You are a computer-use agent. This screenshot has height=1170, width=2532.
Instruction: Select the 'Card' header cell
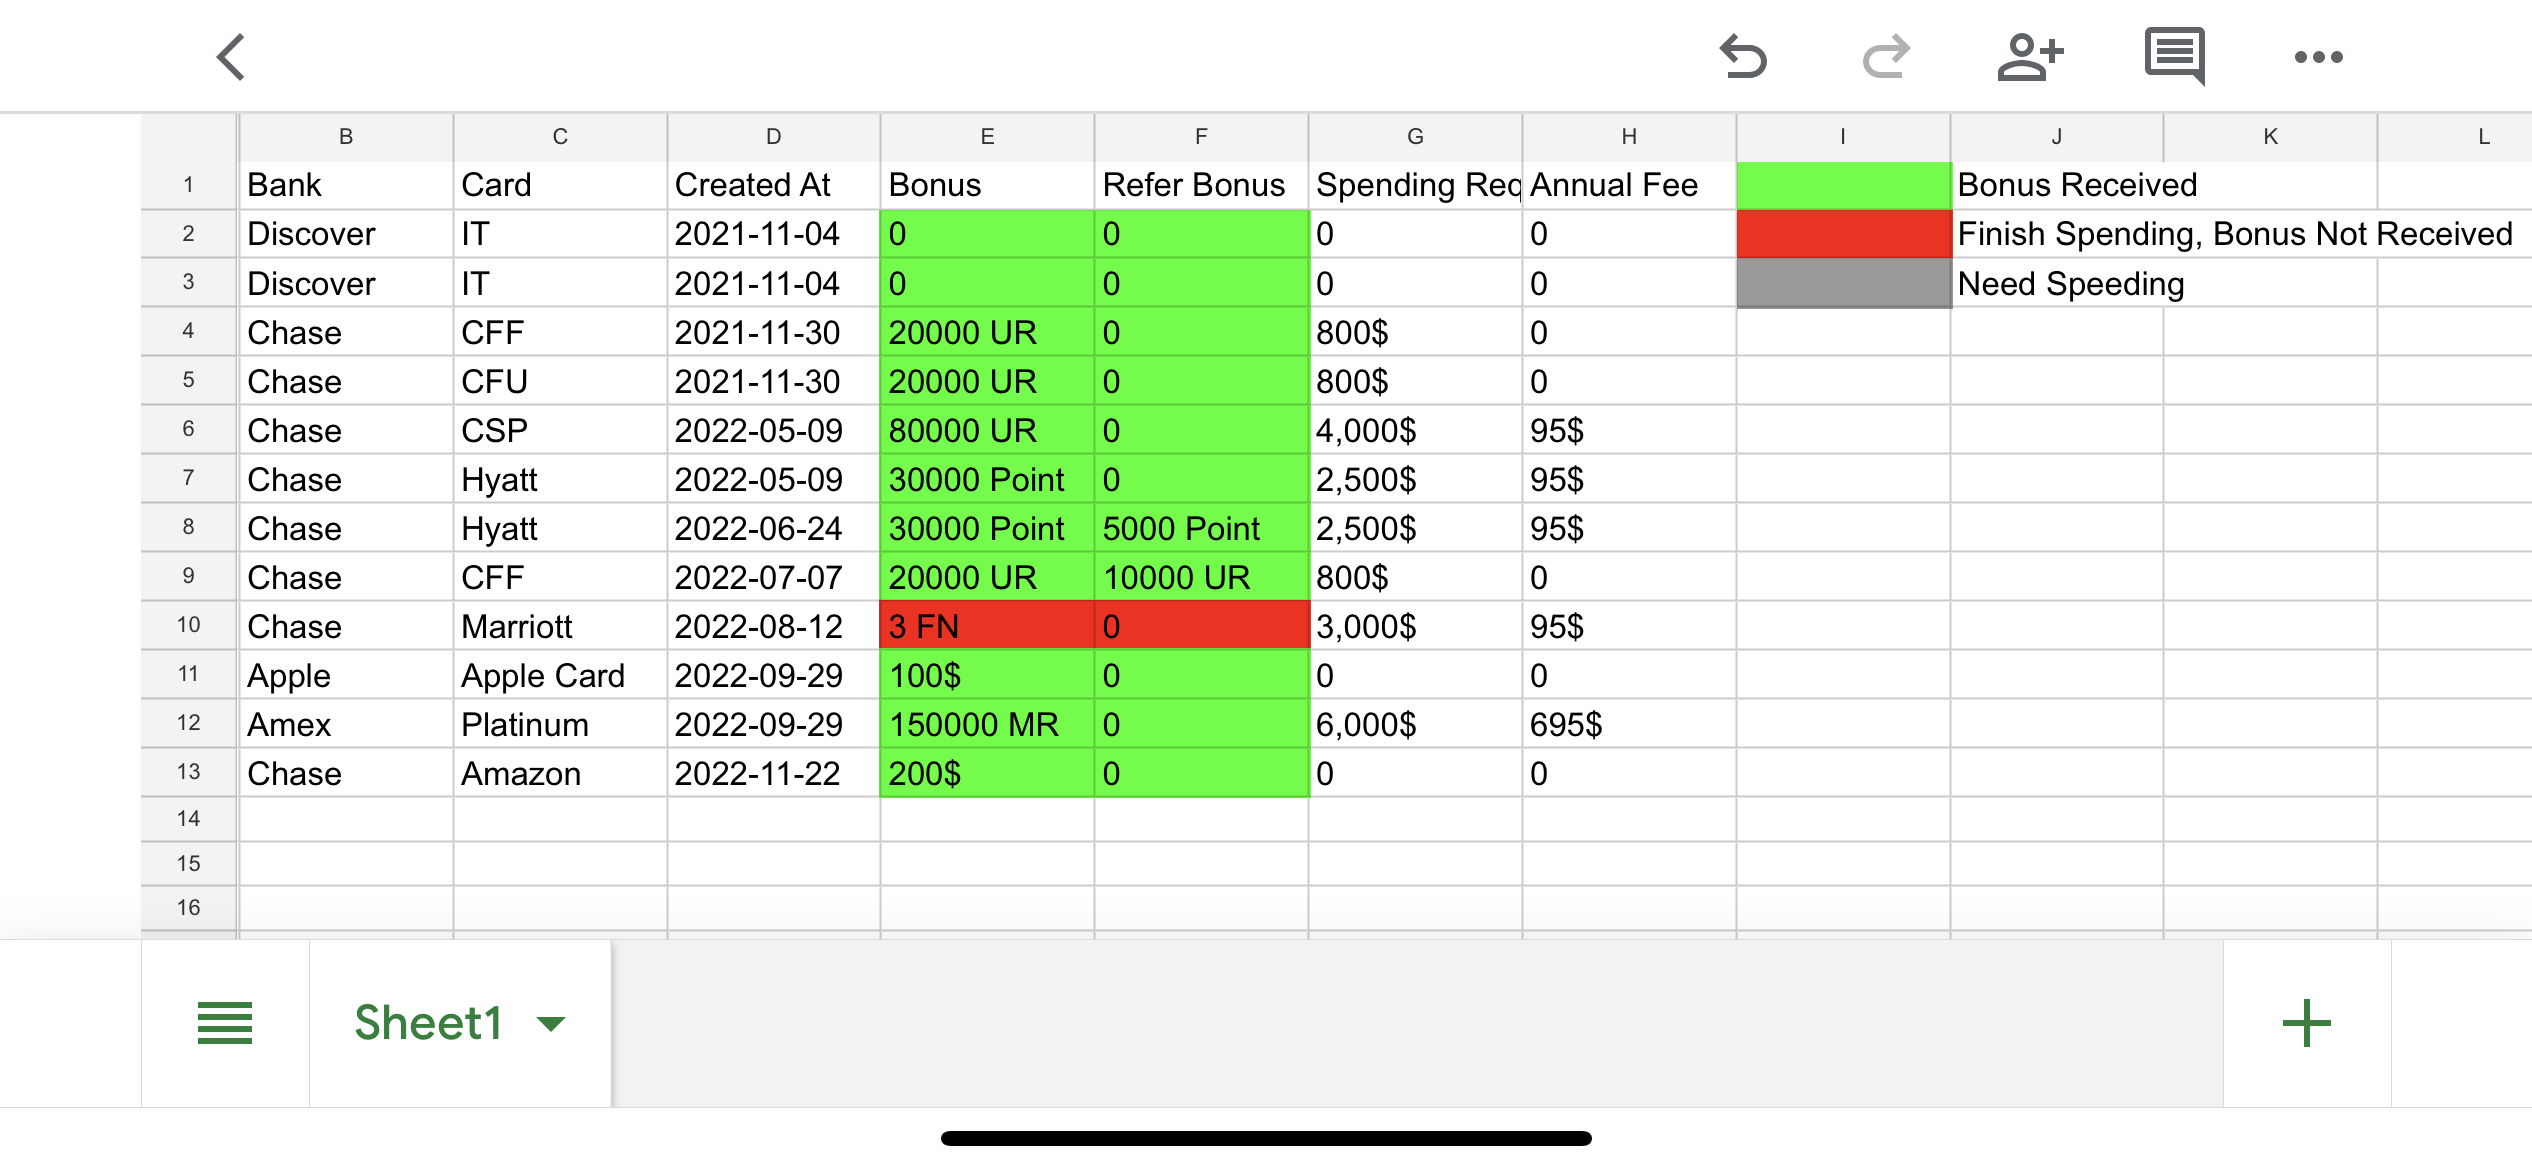coord(560,185)
